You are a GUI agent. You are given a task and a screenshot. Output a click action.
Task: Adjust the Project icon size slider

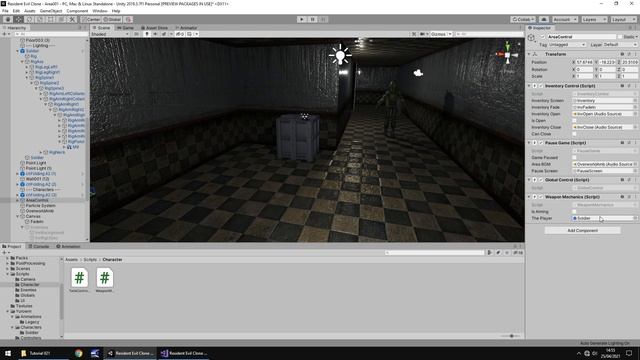pyautogui.click(x=511, y=336)
